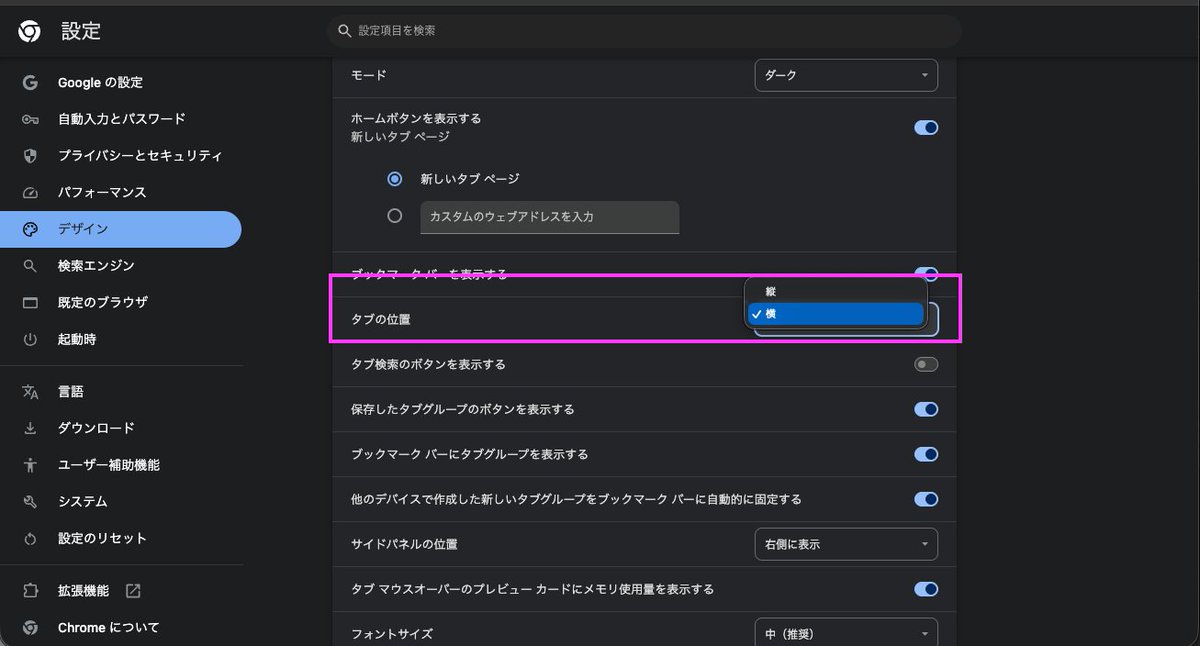Click the reset icon for 設定のリセット
The image size is (1200, 646).
point(30,538)
